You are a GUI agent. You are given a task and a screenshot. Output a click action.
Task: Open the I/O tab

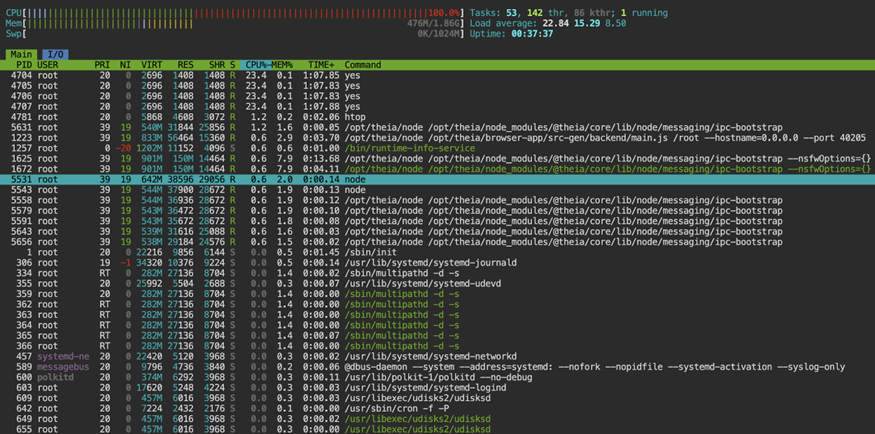tap(55, 55)
